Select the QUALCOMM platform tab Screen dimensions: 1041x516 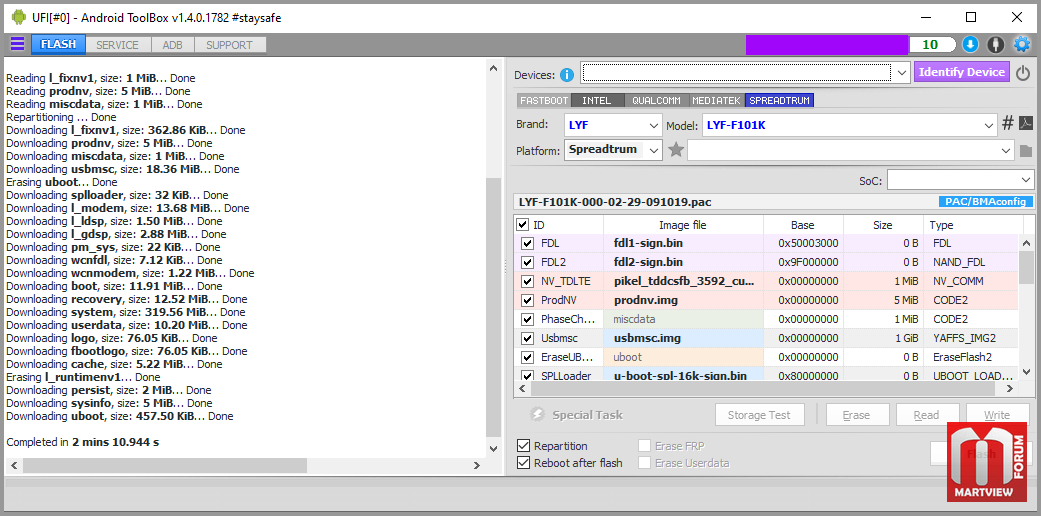pyautogui.click(x=657, y=100)
